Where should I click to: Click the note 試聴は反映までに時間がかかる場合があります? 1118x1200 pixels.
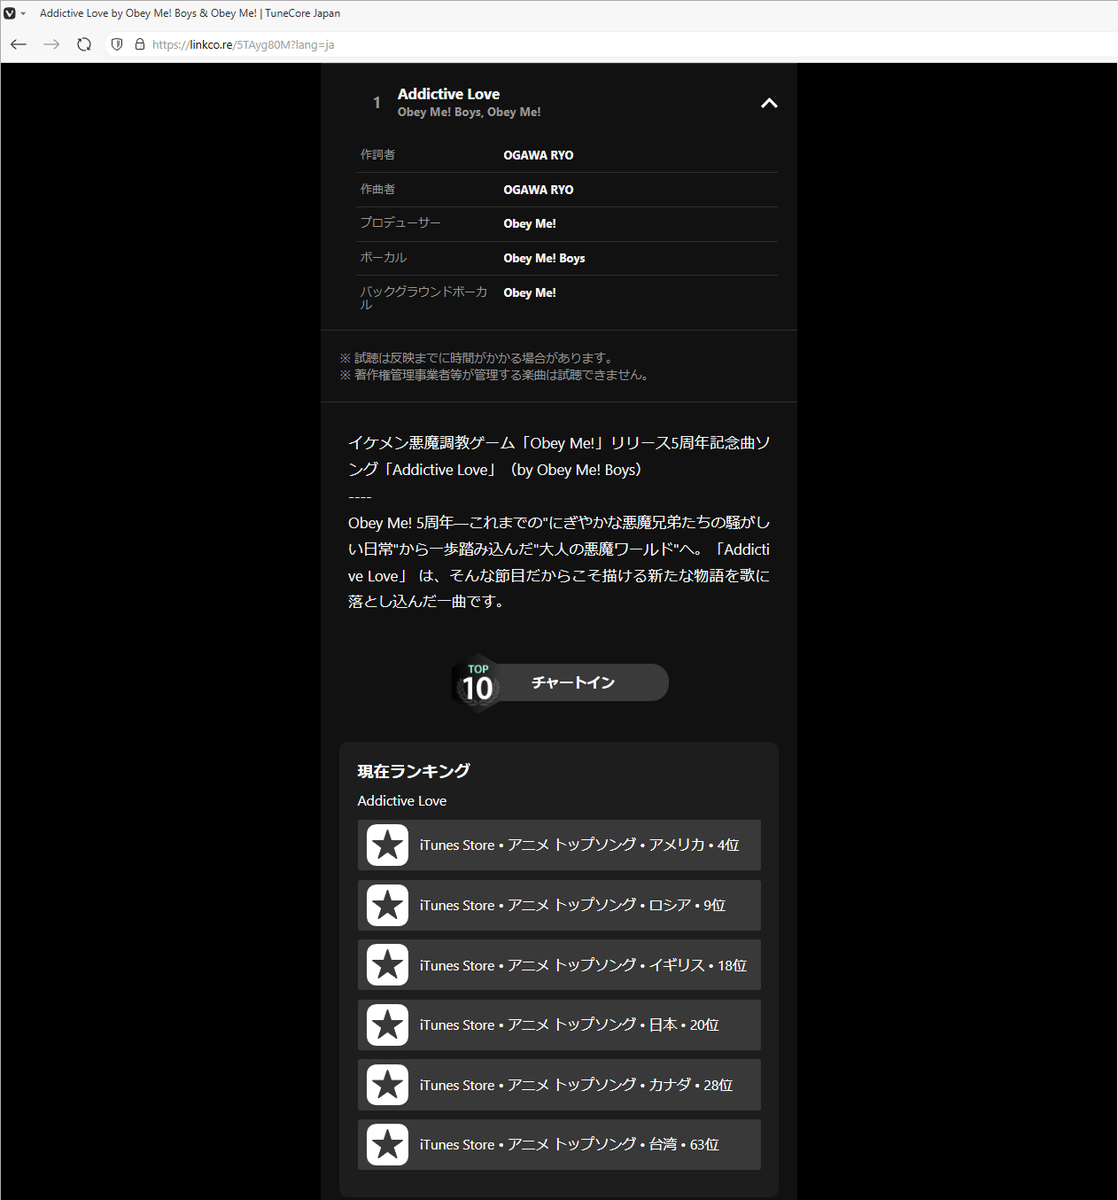click(x=476, y=358)
